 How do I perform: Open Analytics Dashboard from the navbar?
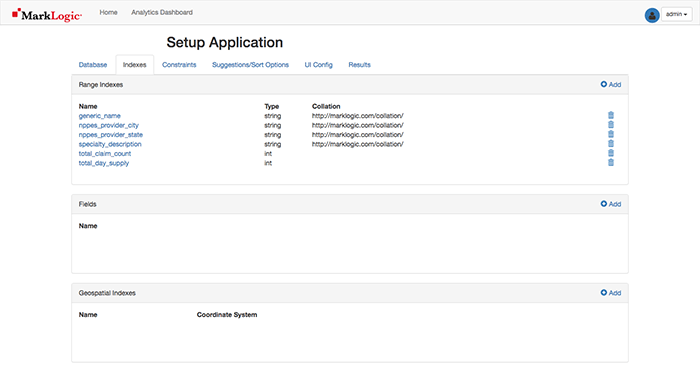pos(162,12)
